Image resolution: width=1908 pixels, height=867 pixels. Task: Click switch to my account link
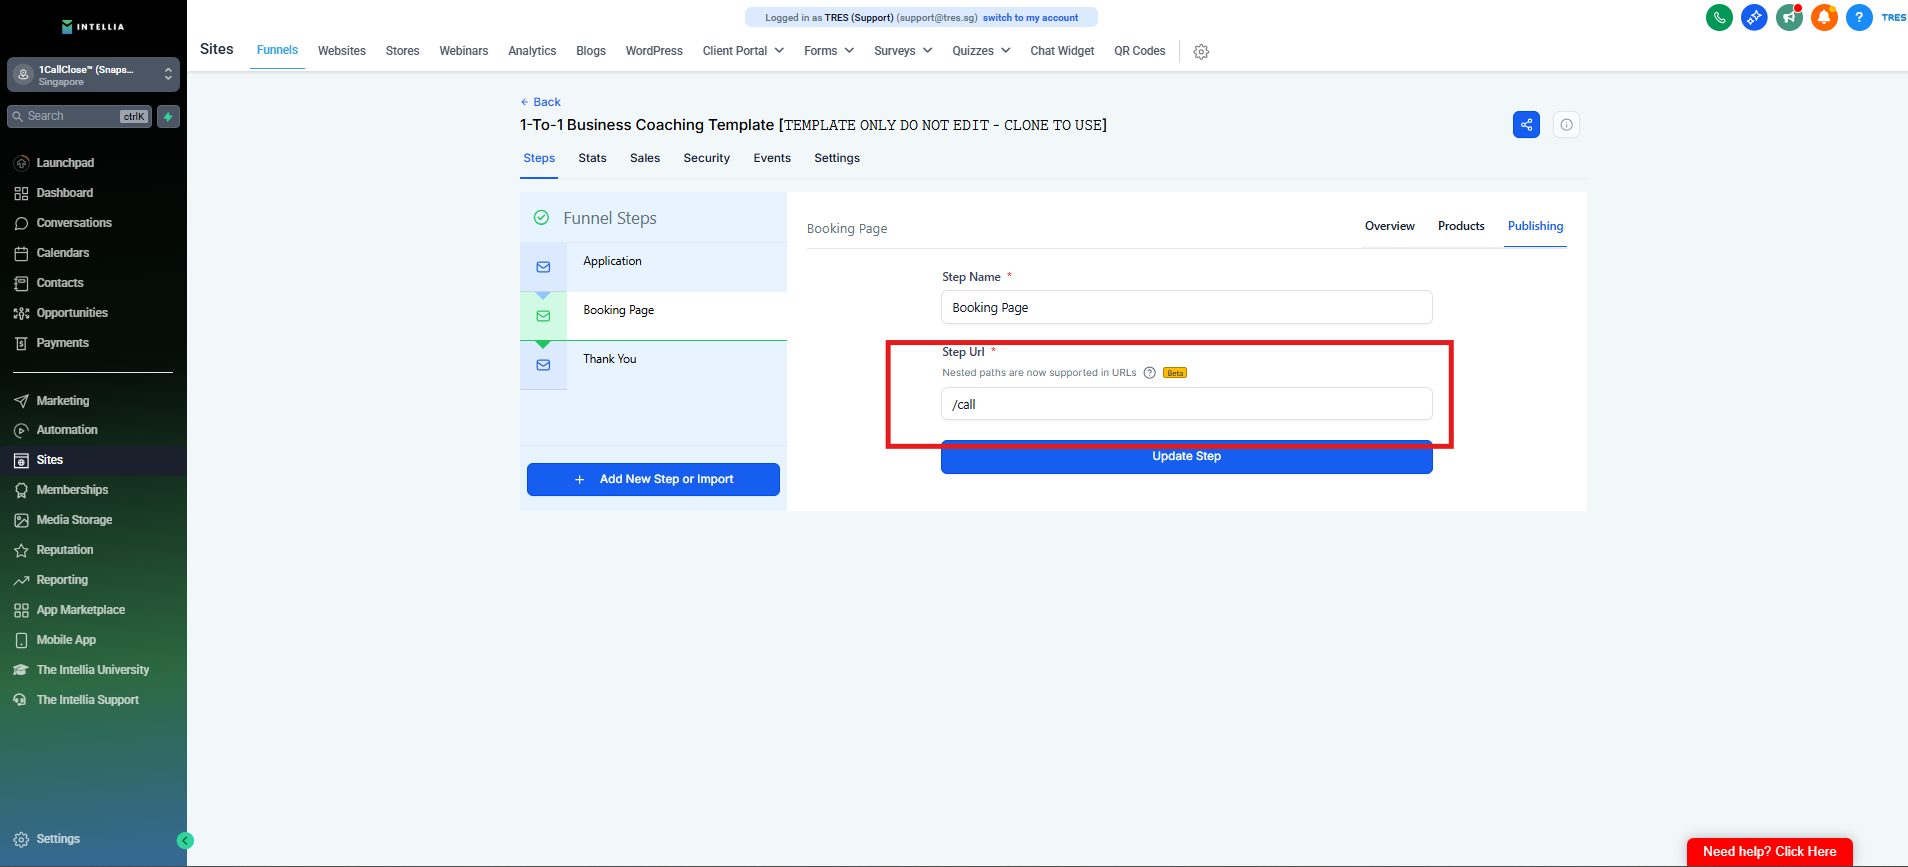pyautogui.click(x=1030, y=18)
